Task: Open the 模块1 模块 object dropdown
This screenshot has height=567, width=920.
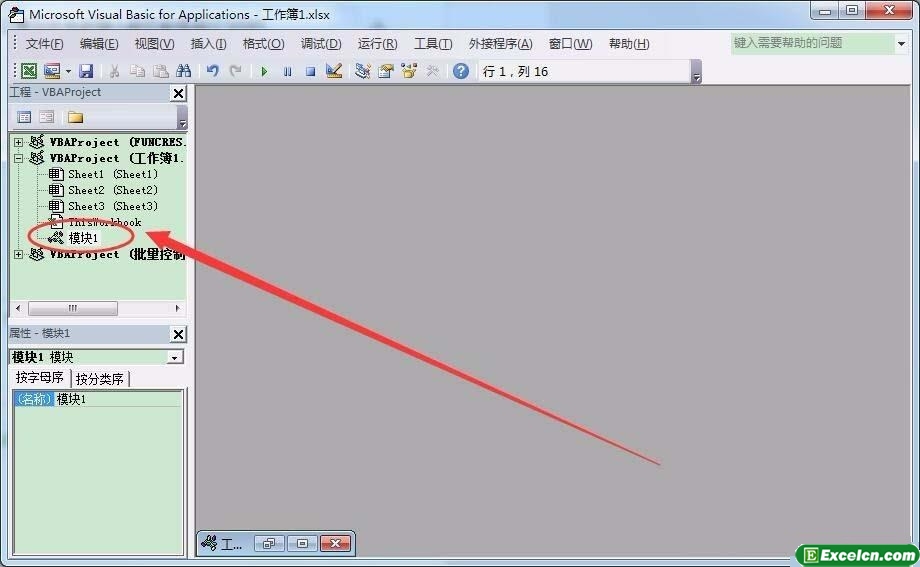Action: 175,357
